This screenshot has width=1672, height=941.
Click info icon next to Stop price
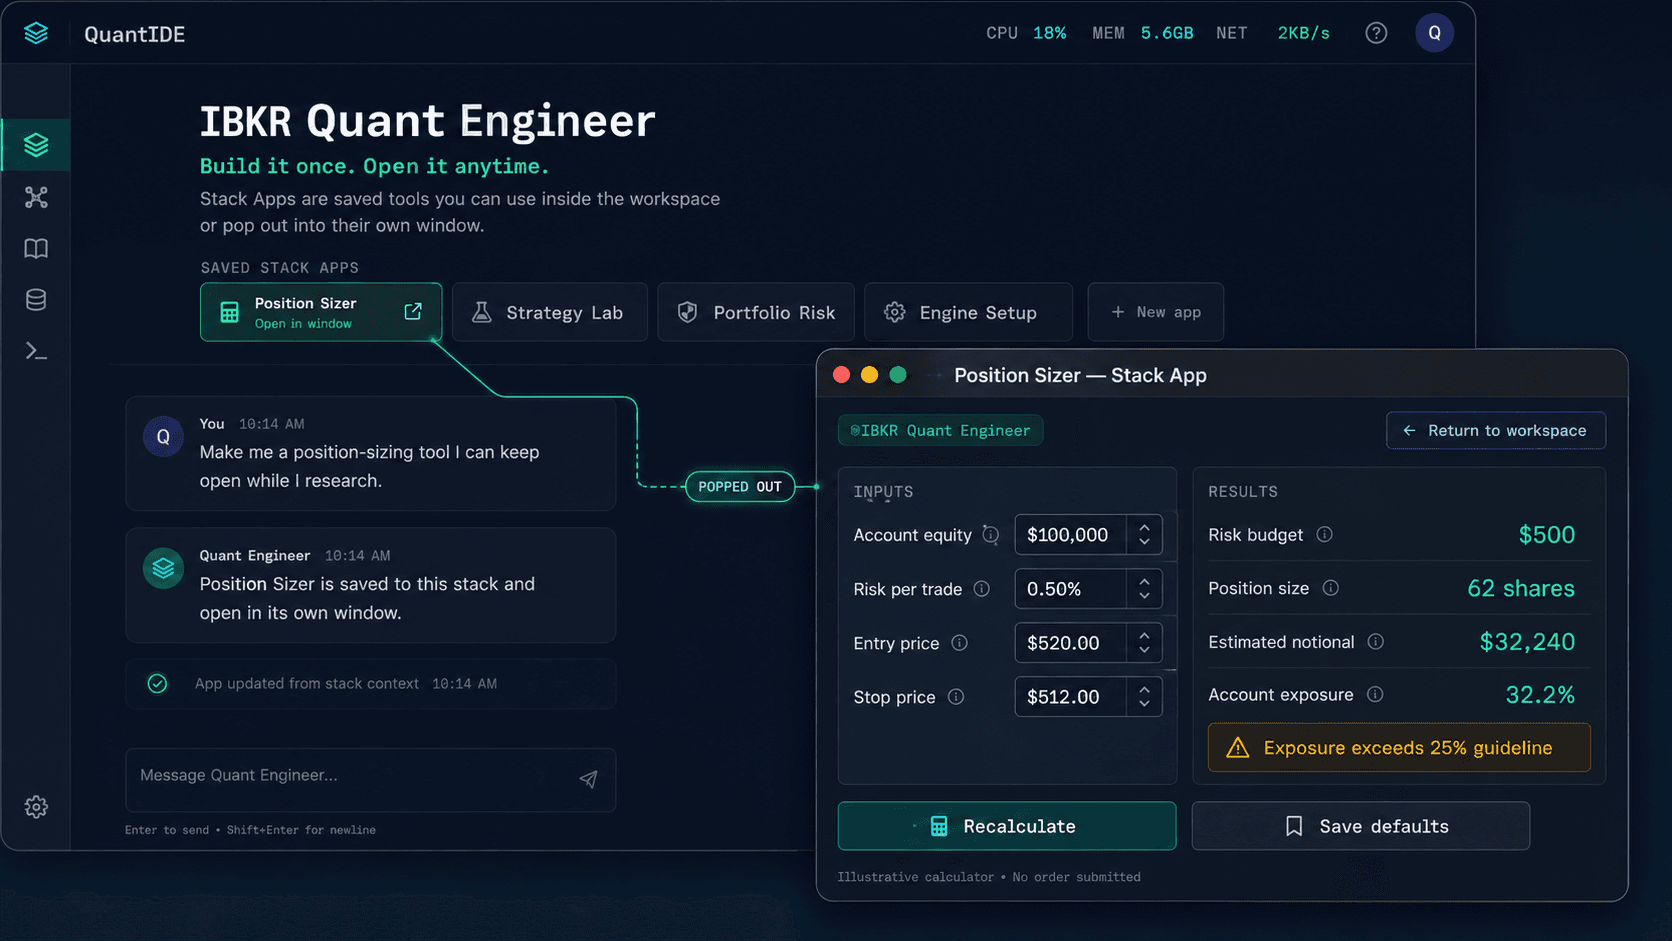tap(956, 697)
